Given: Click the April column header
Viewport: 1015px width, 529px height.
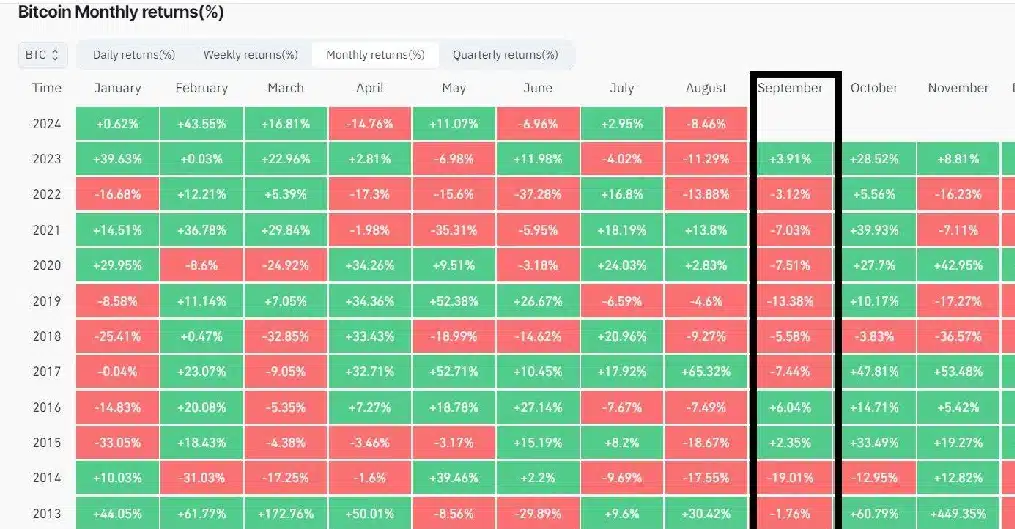Looking at the screenshot, I should 370,88.
